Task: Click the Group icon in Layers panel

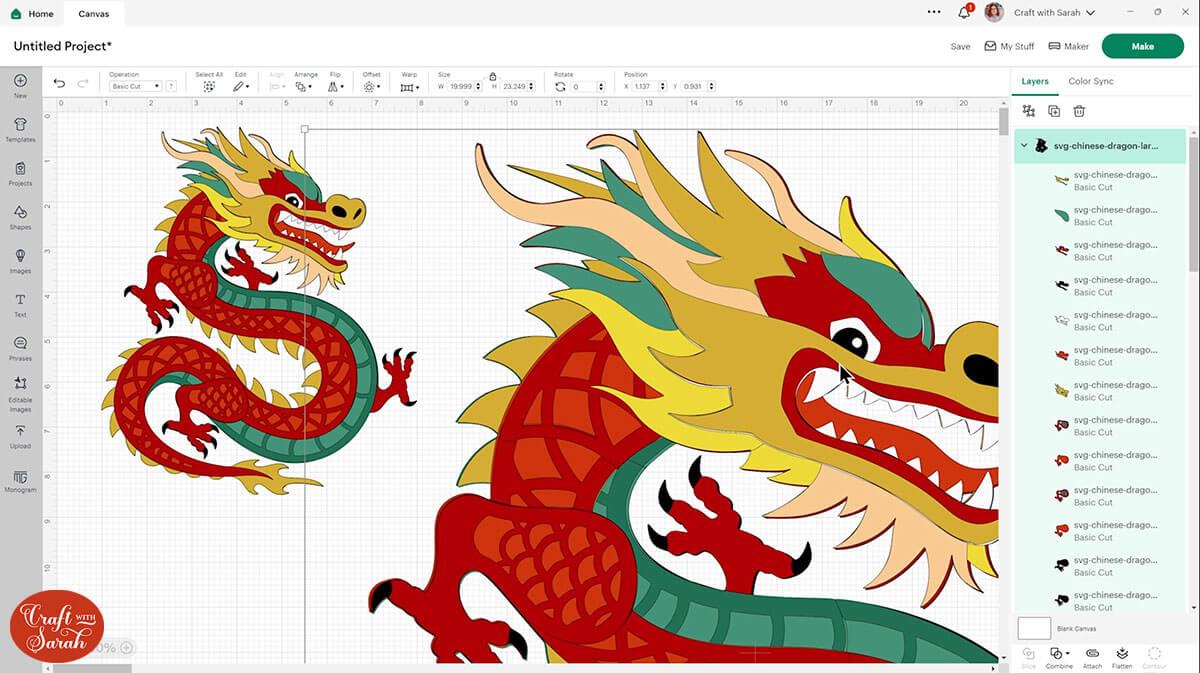Action: tap(1029, 111)
